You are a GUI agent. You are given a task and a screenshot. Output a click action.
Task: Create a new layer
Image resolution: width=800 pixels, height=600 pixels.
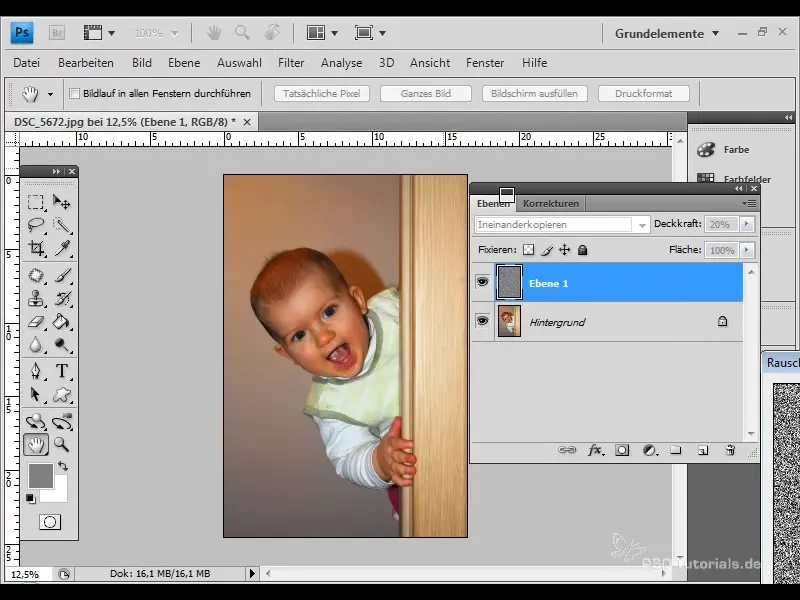(x=703, y=450)
